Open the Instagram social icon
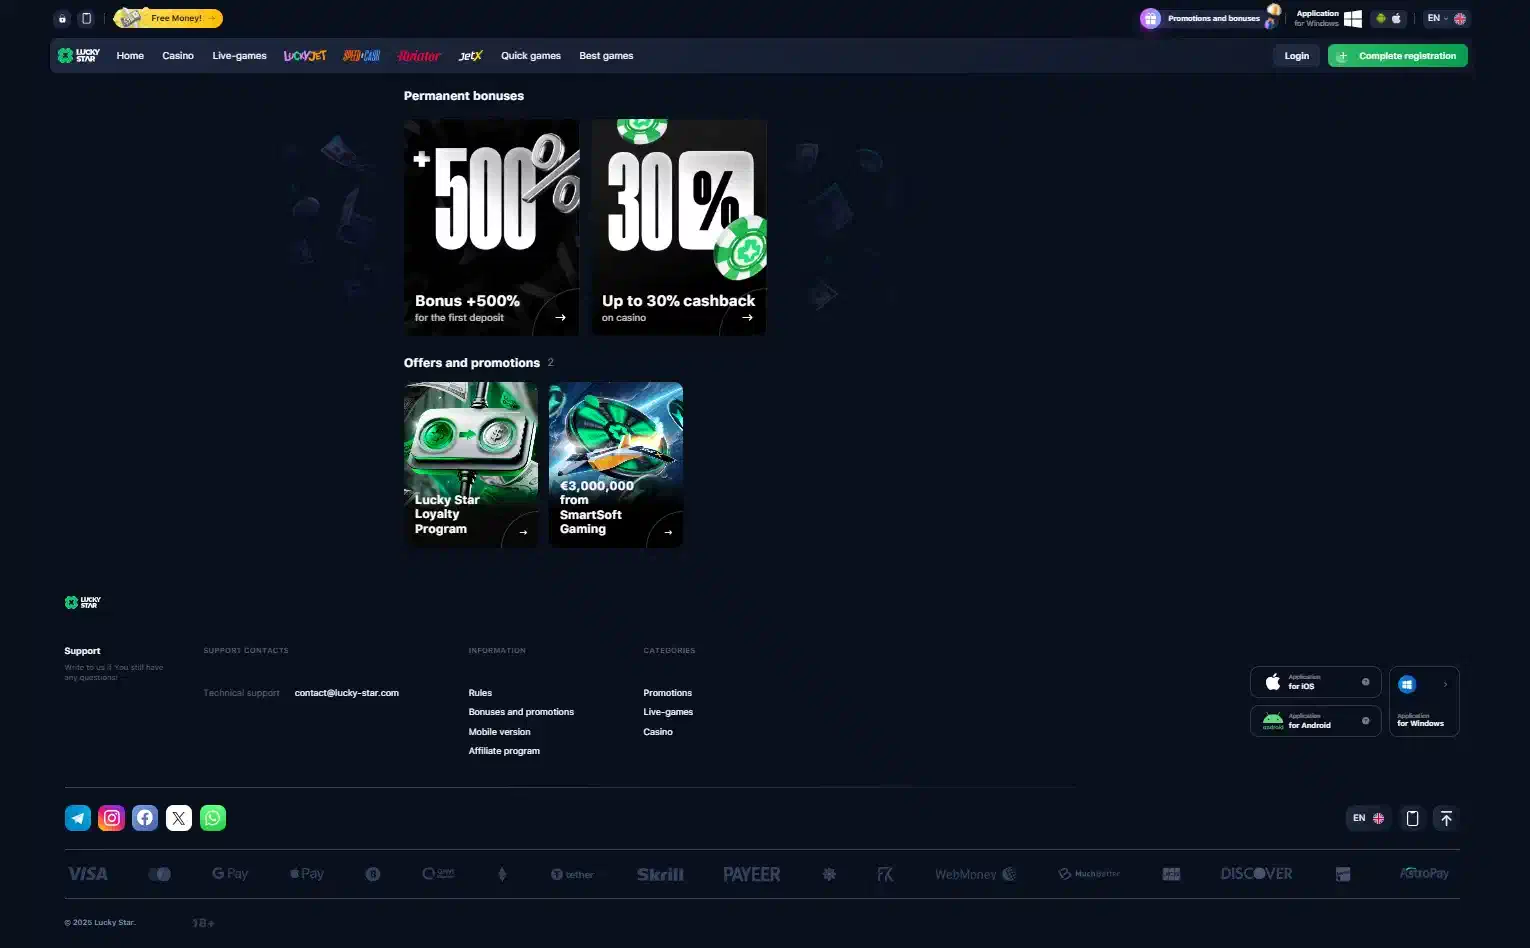Screen dimensions: 1530x948 pos(112,818)
